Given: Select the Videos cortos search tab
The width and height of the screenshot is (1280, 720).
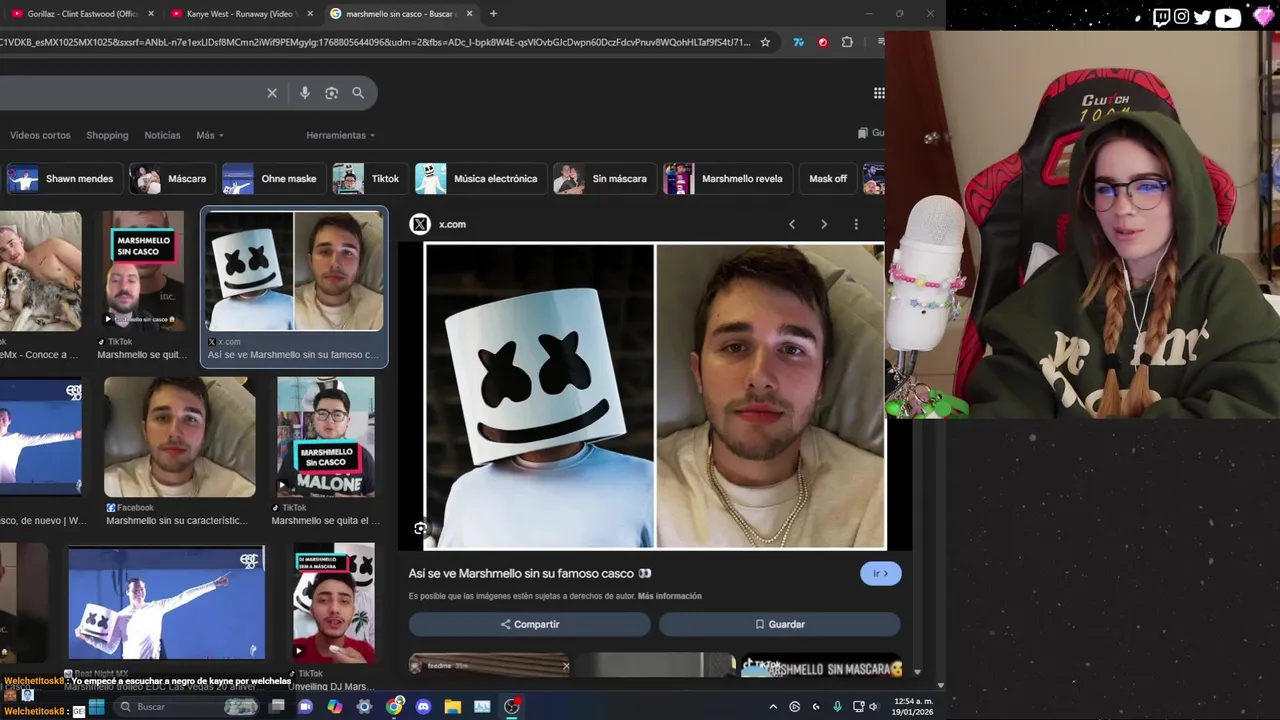Looking at the screenshot, I should 40,135.
